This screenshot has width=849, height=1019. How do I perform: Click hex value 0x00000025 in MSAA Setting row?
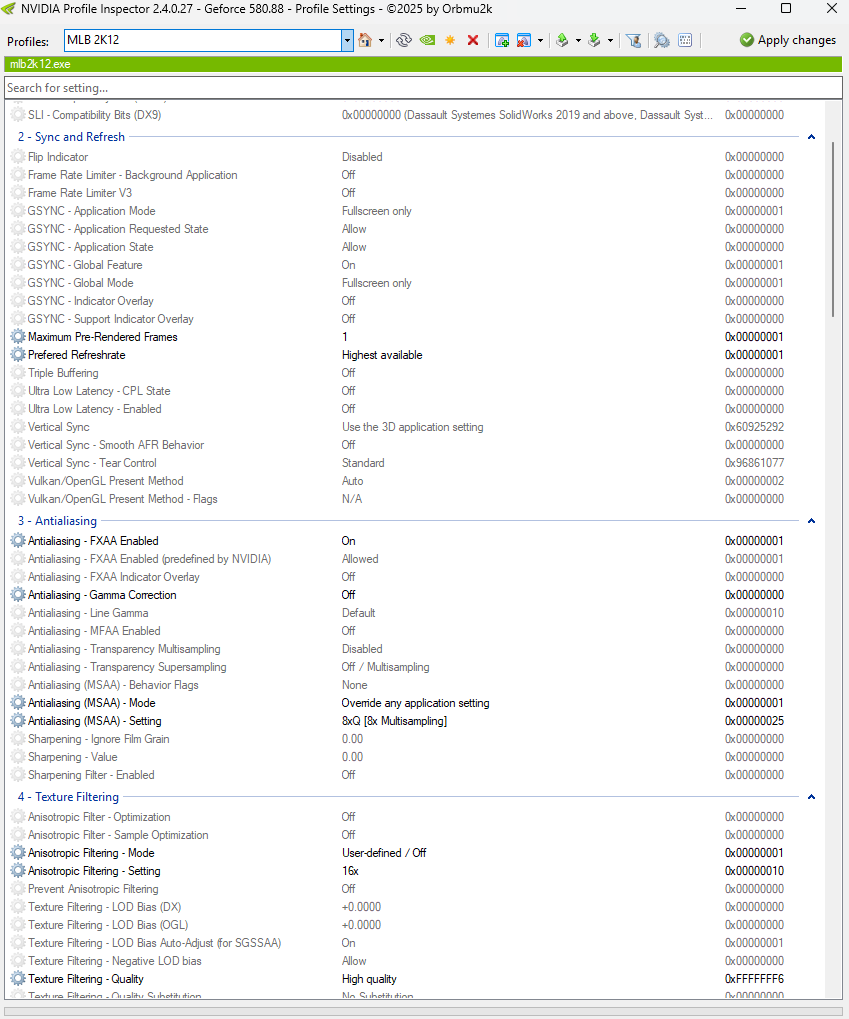(754, 721)
